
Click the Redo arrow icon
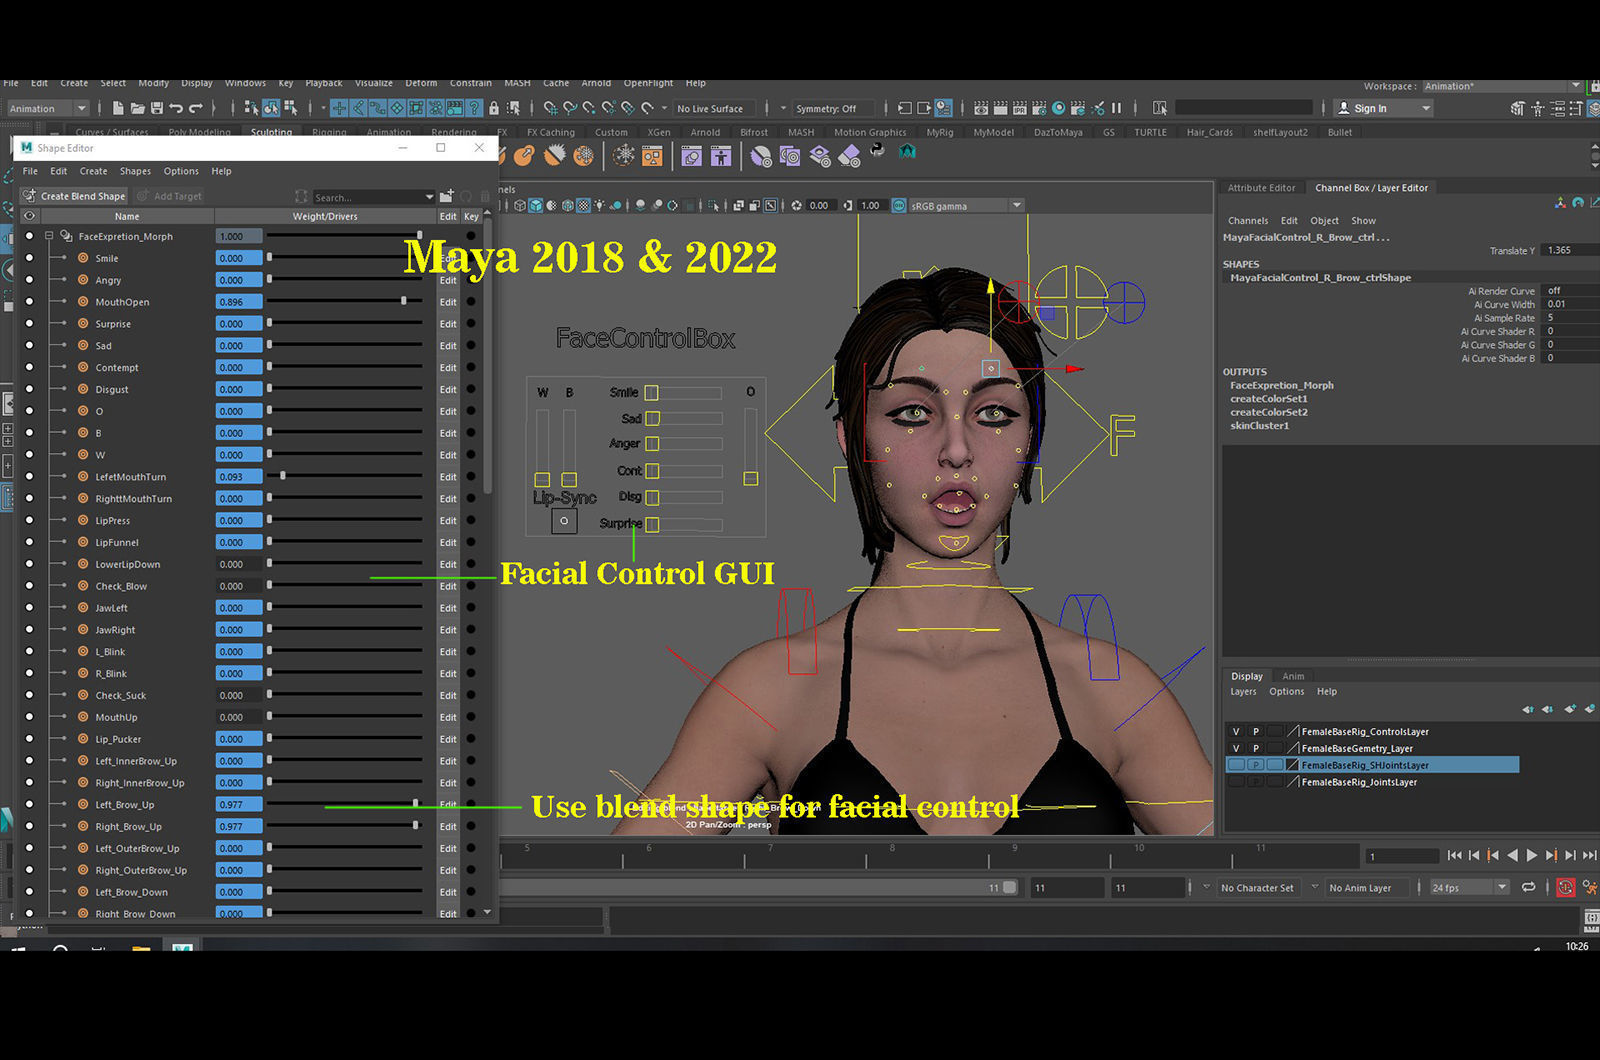click(x=196, y=108)
